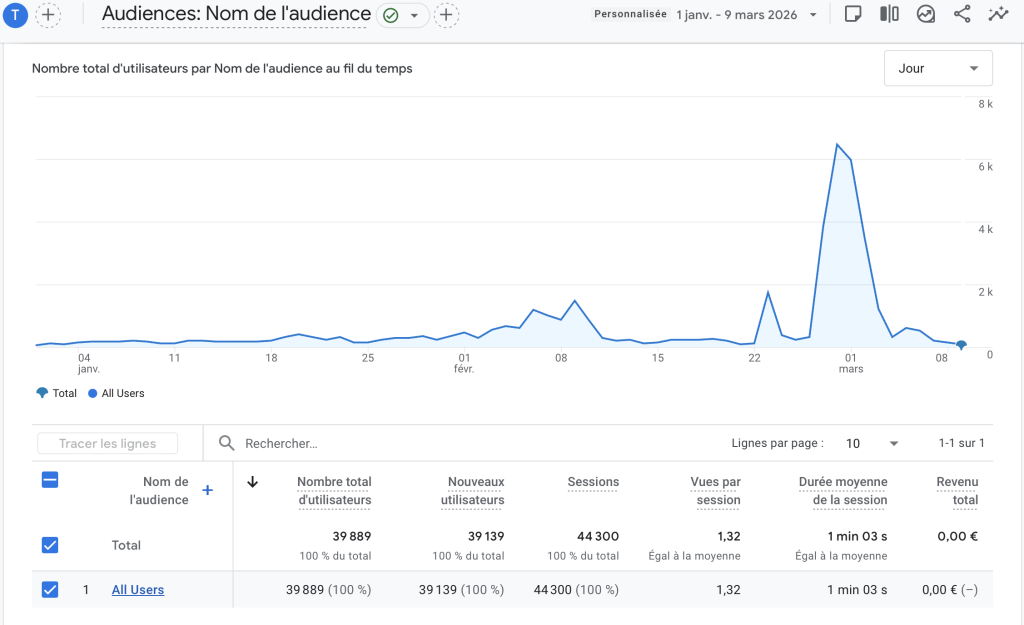Viewport: 1024px width, 625px height.
Task: Open the All Users audience link
Action: [138, 590]
